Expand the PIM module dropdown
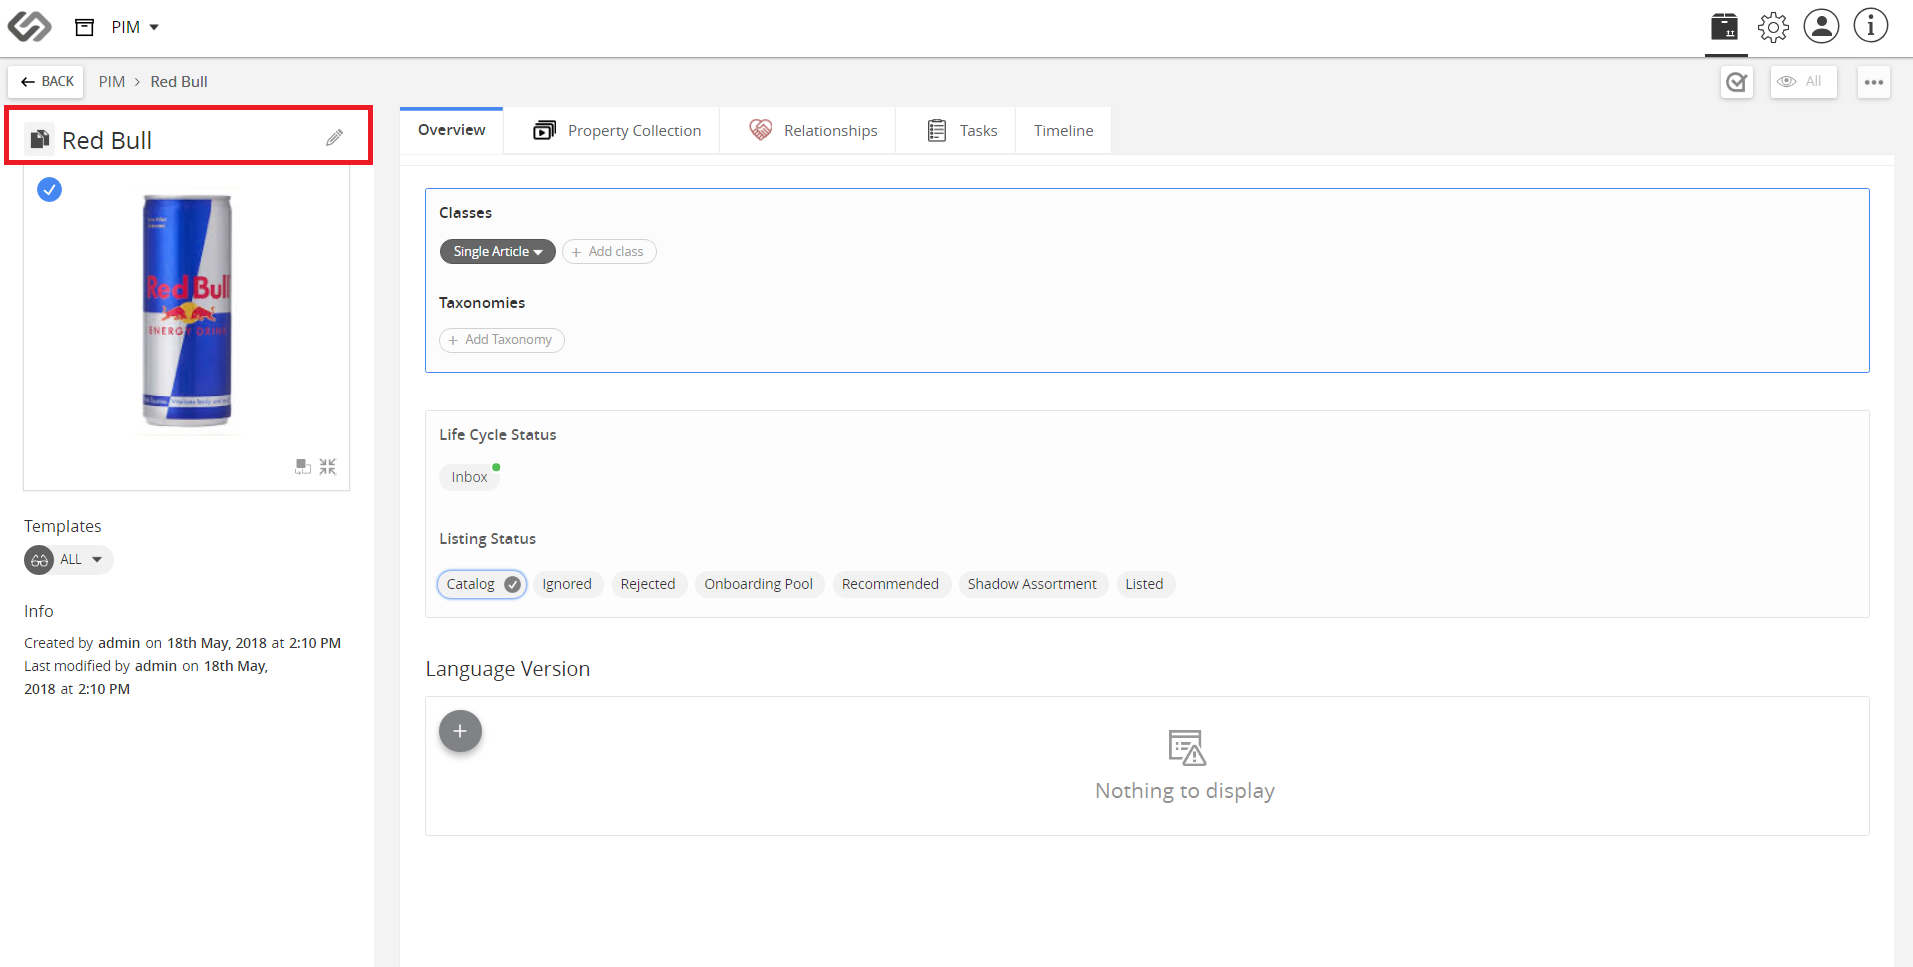Viewport: 1913px width, 967px height. tap(135, 27)
